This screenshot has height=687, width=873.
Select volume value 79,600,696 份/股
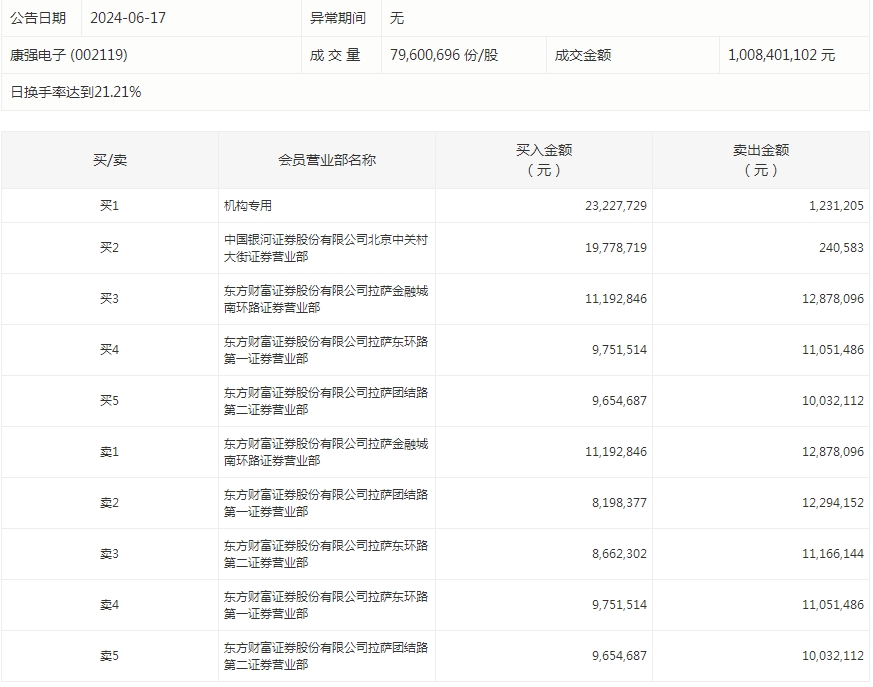coord(444,55)
